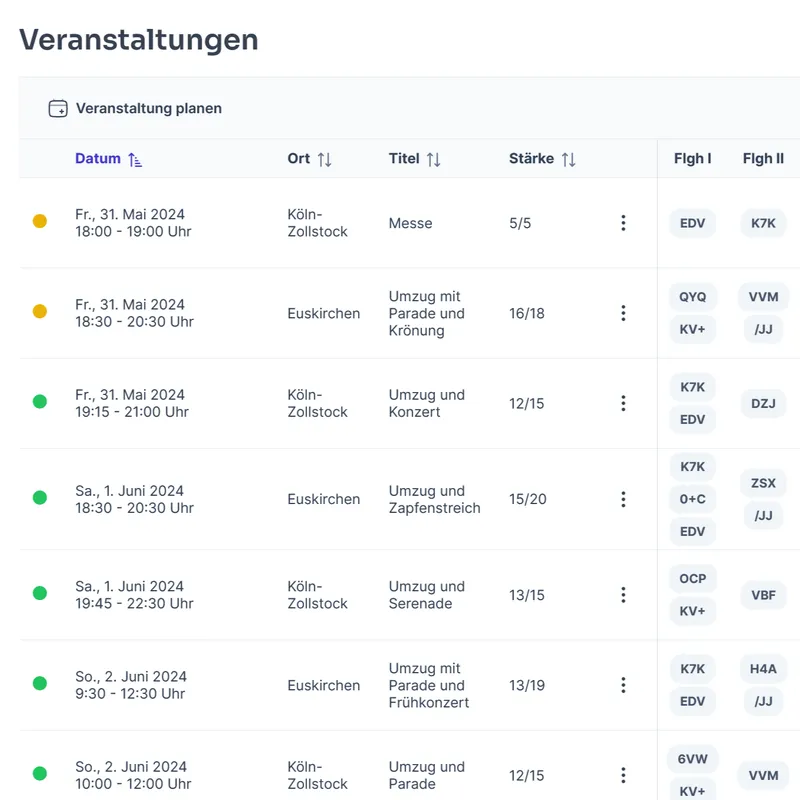Viewport: 800px width, 800px height.
Task: Open the actions menu for Umzug und Zapfenstreich
Action: [x=623, y=499]
